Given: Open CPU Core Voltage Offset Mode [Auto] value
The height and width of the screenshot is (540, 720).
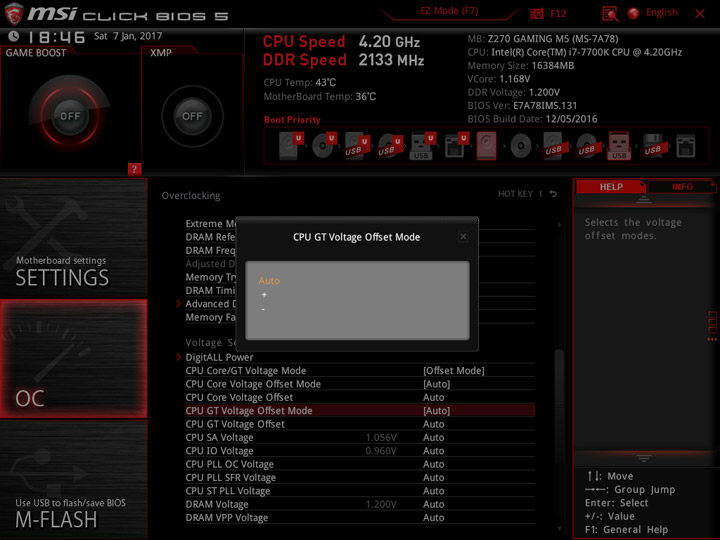Looking at the screenshot, I should (436, 384).
